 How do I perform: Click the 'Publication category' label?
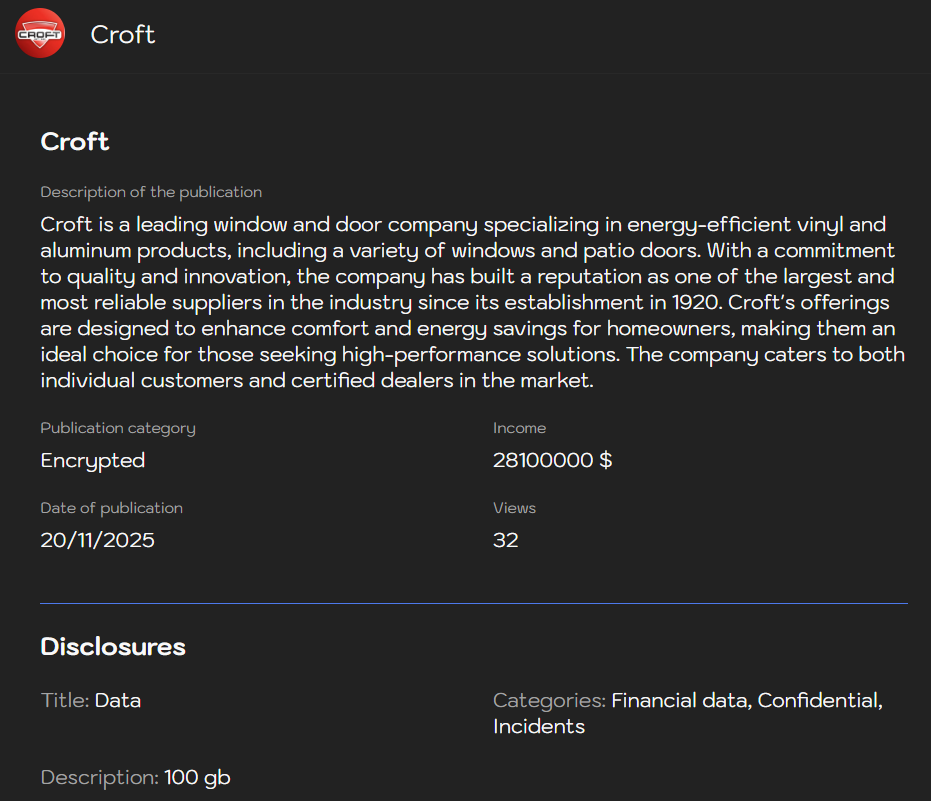[118, 428]
